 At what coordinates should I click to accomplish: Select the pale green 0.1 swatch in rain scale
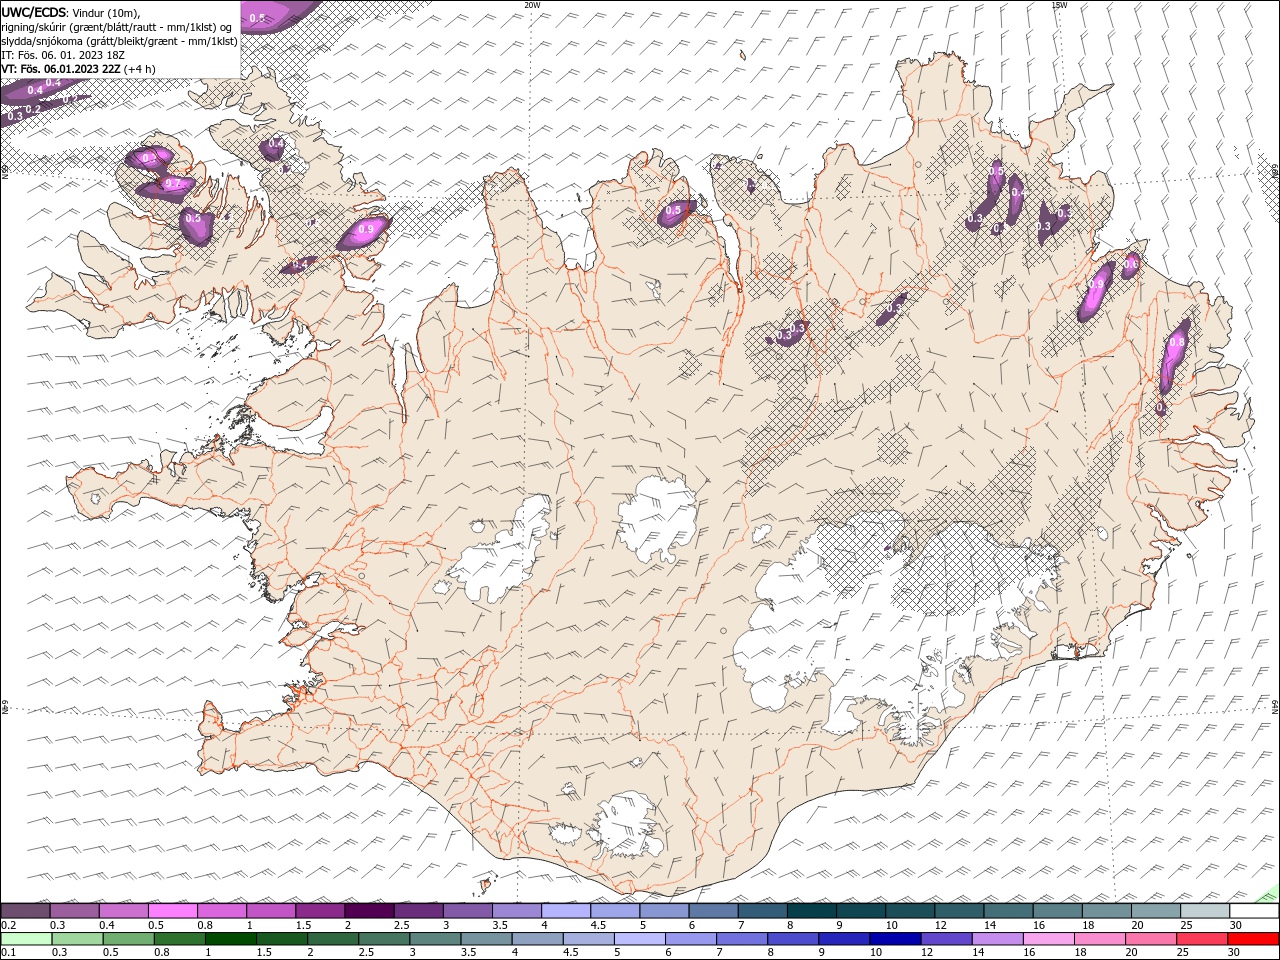click(x=27, y=939)
